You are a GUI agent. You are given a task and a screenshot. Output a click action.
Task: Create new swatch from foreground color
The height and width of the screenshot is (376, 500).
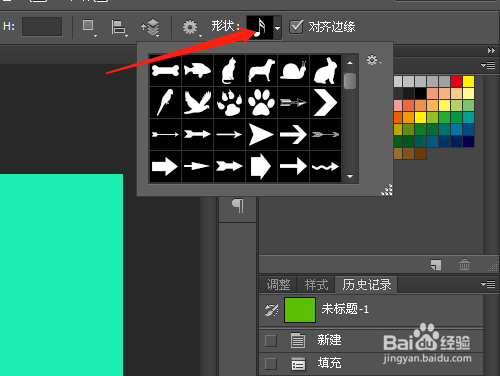coord(436,265)
